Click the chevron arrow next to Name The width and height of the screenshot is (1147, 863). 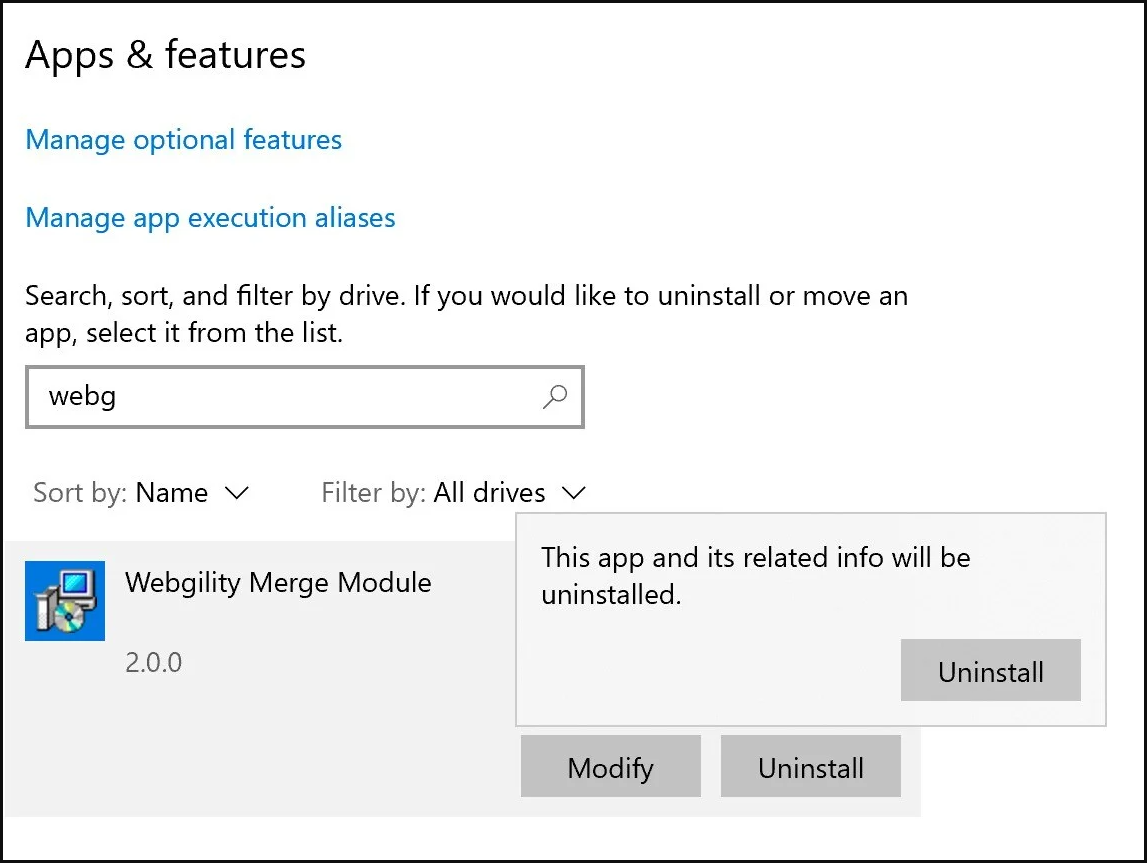coord(237,493)
